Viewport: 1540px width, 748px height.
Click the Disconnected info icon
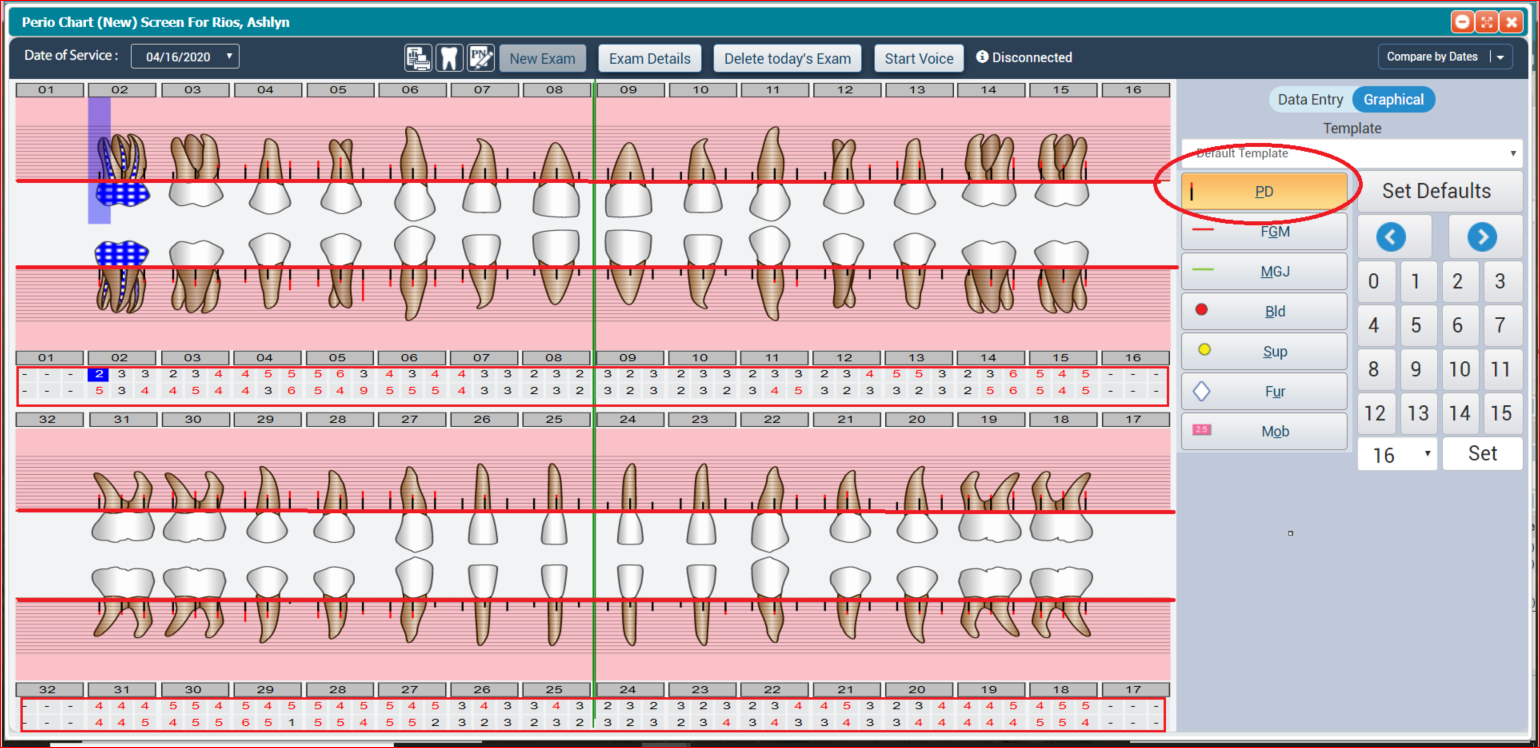(x=982, y=58)
